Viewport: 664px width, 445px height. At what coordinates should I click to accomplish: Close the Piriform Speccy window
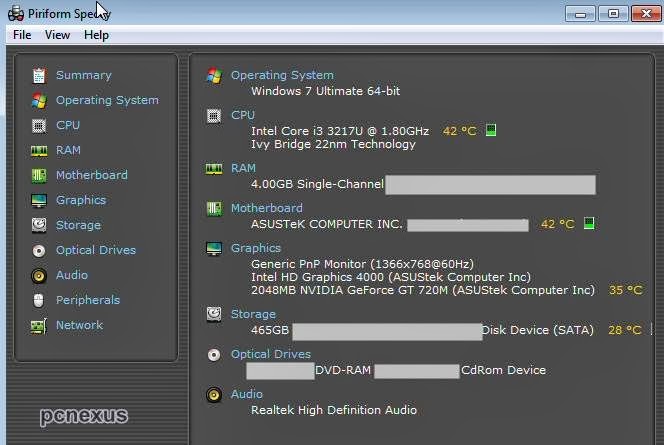(x=646, y=14)
